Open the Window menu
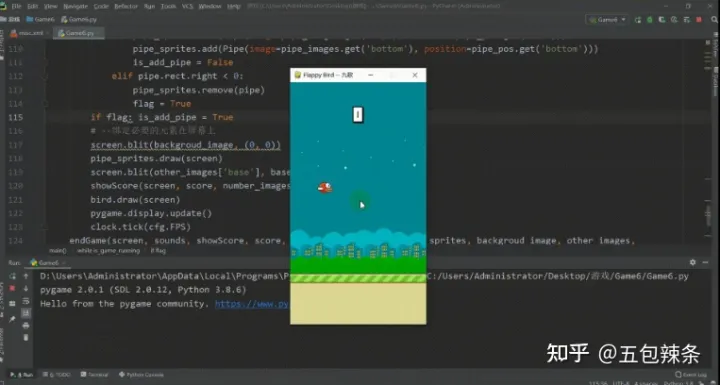The height and width of the screenshot is (385, 720). (210, 6)
